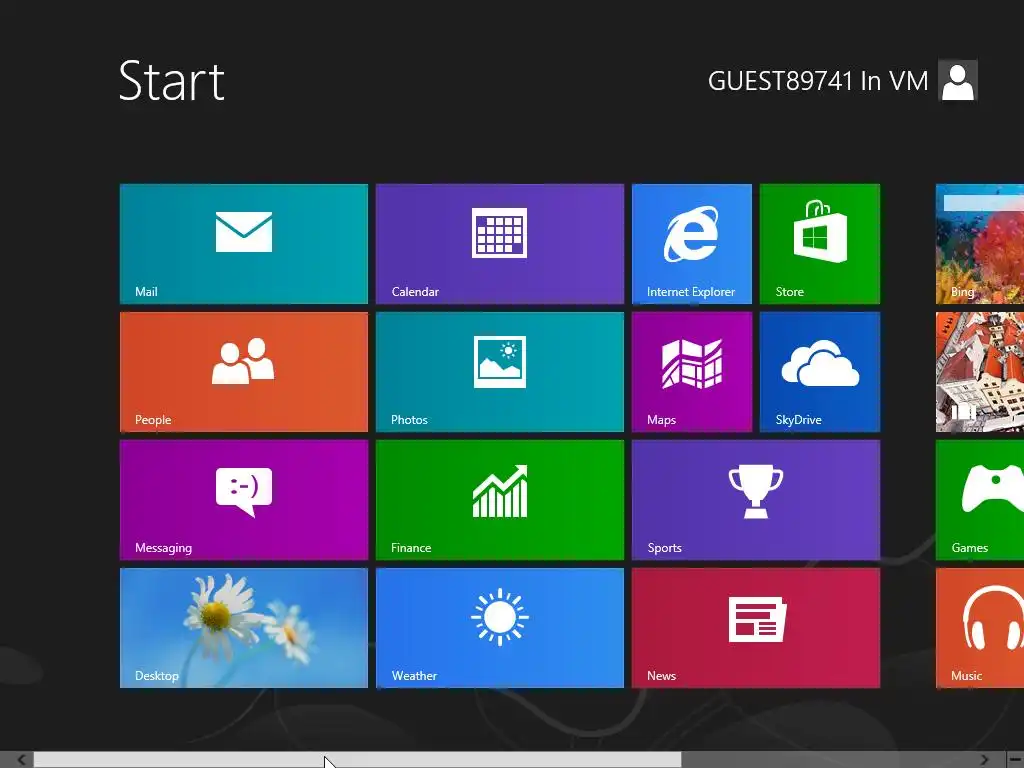Open the Photos tile
This screenshot has height=768, width=1024.
500,372
